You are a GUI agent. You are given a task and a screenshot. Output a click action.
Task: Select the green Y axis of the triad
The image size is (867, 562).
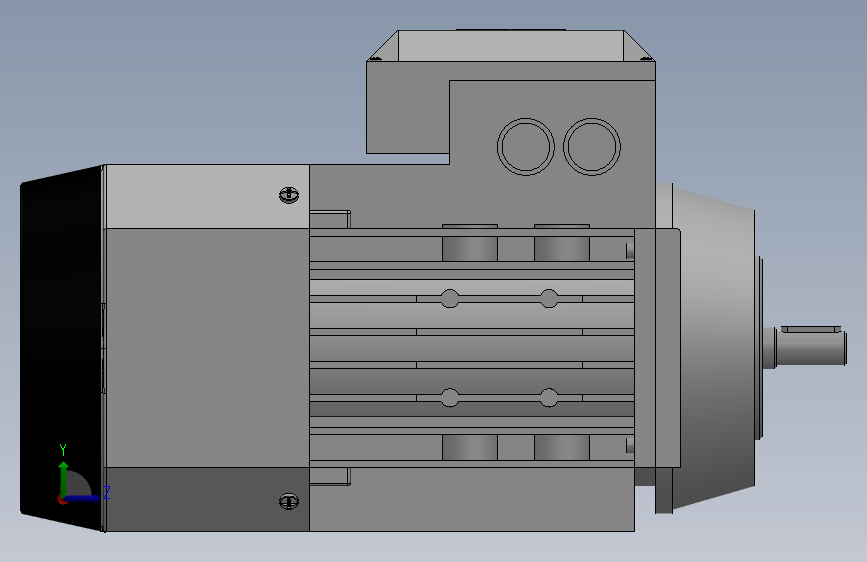click(x=64, y=478)
